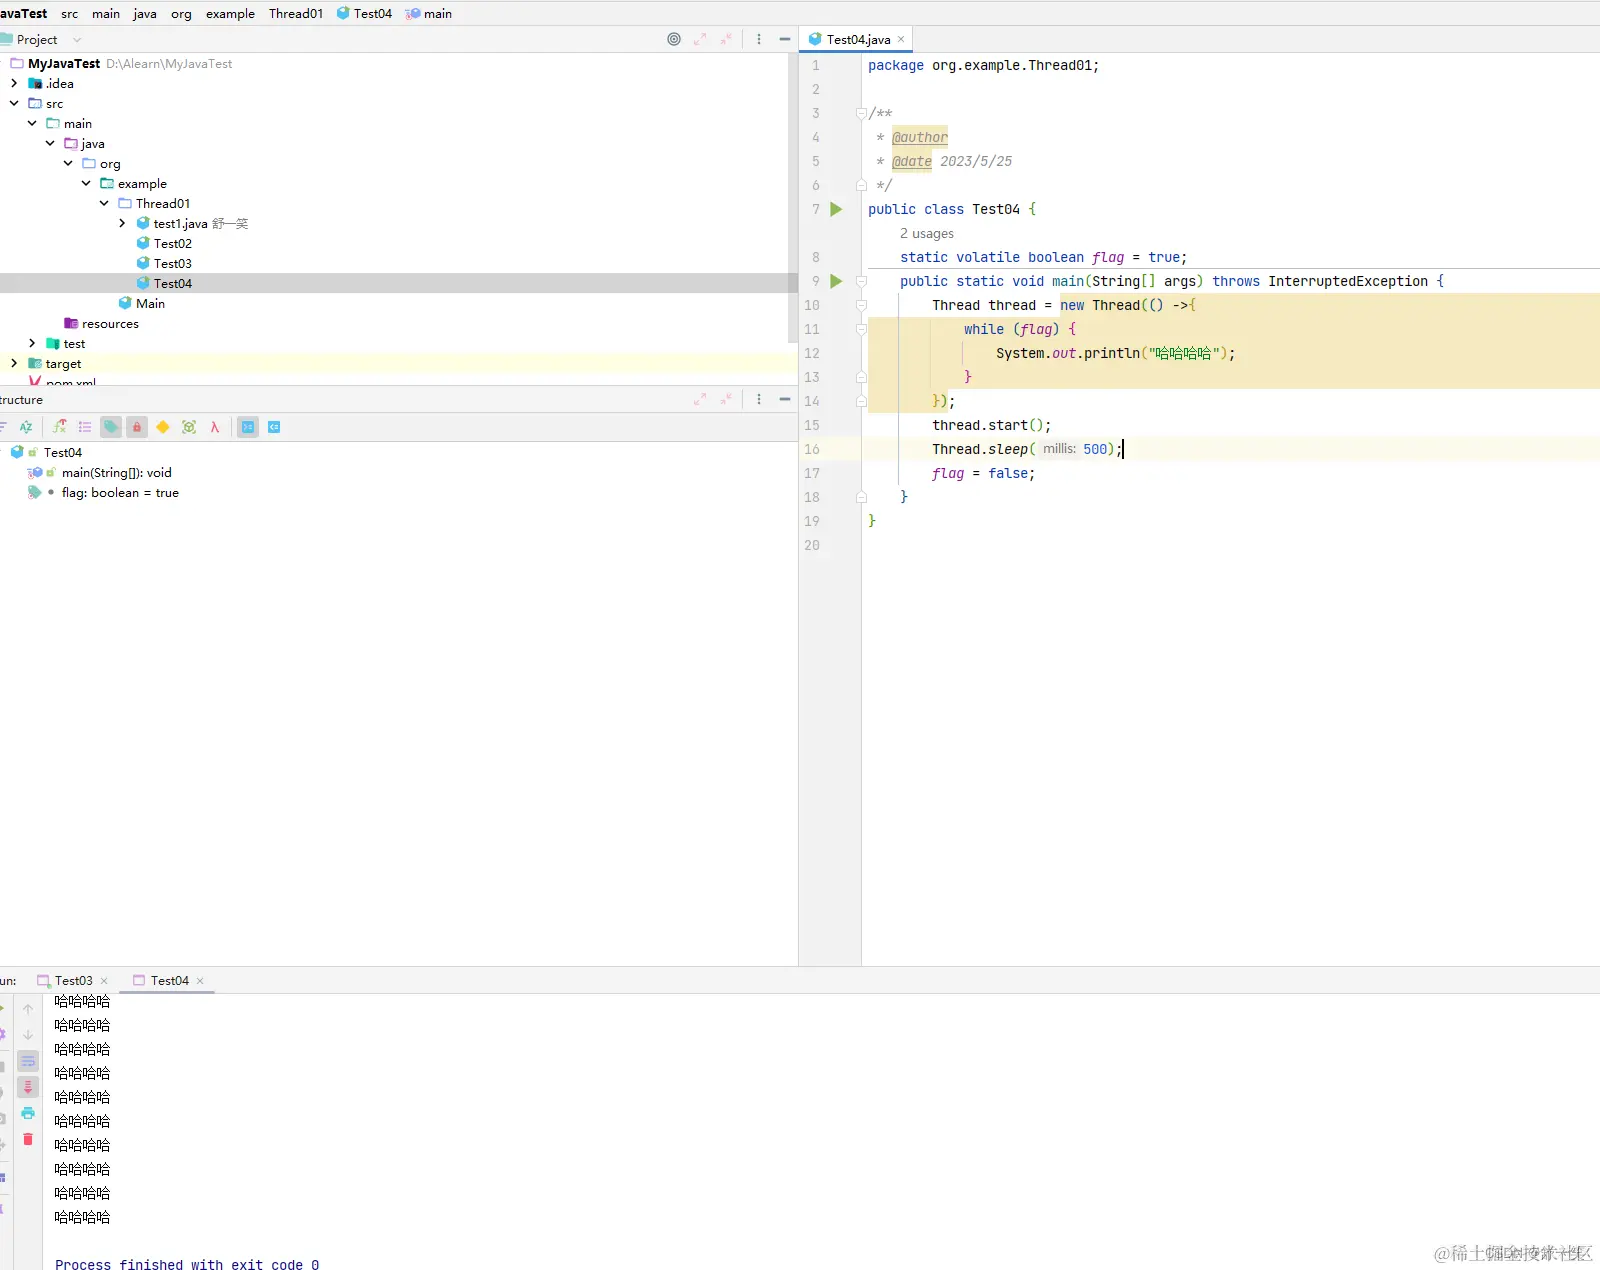Toggle Show Properties list icon in Structure toolbar
This screenshot has width=1600, height=1270.
85,427
